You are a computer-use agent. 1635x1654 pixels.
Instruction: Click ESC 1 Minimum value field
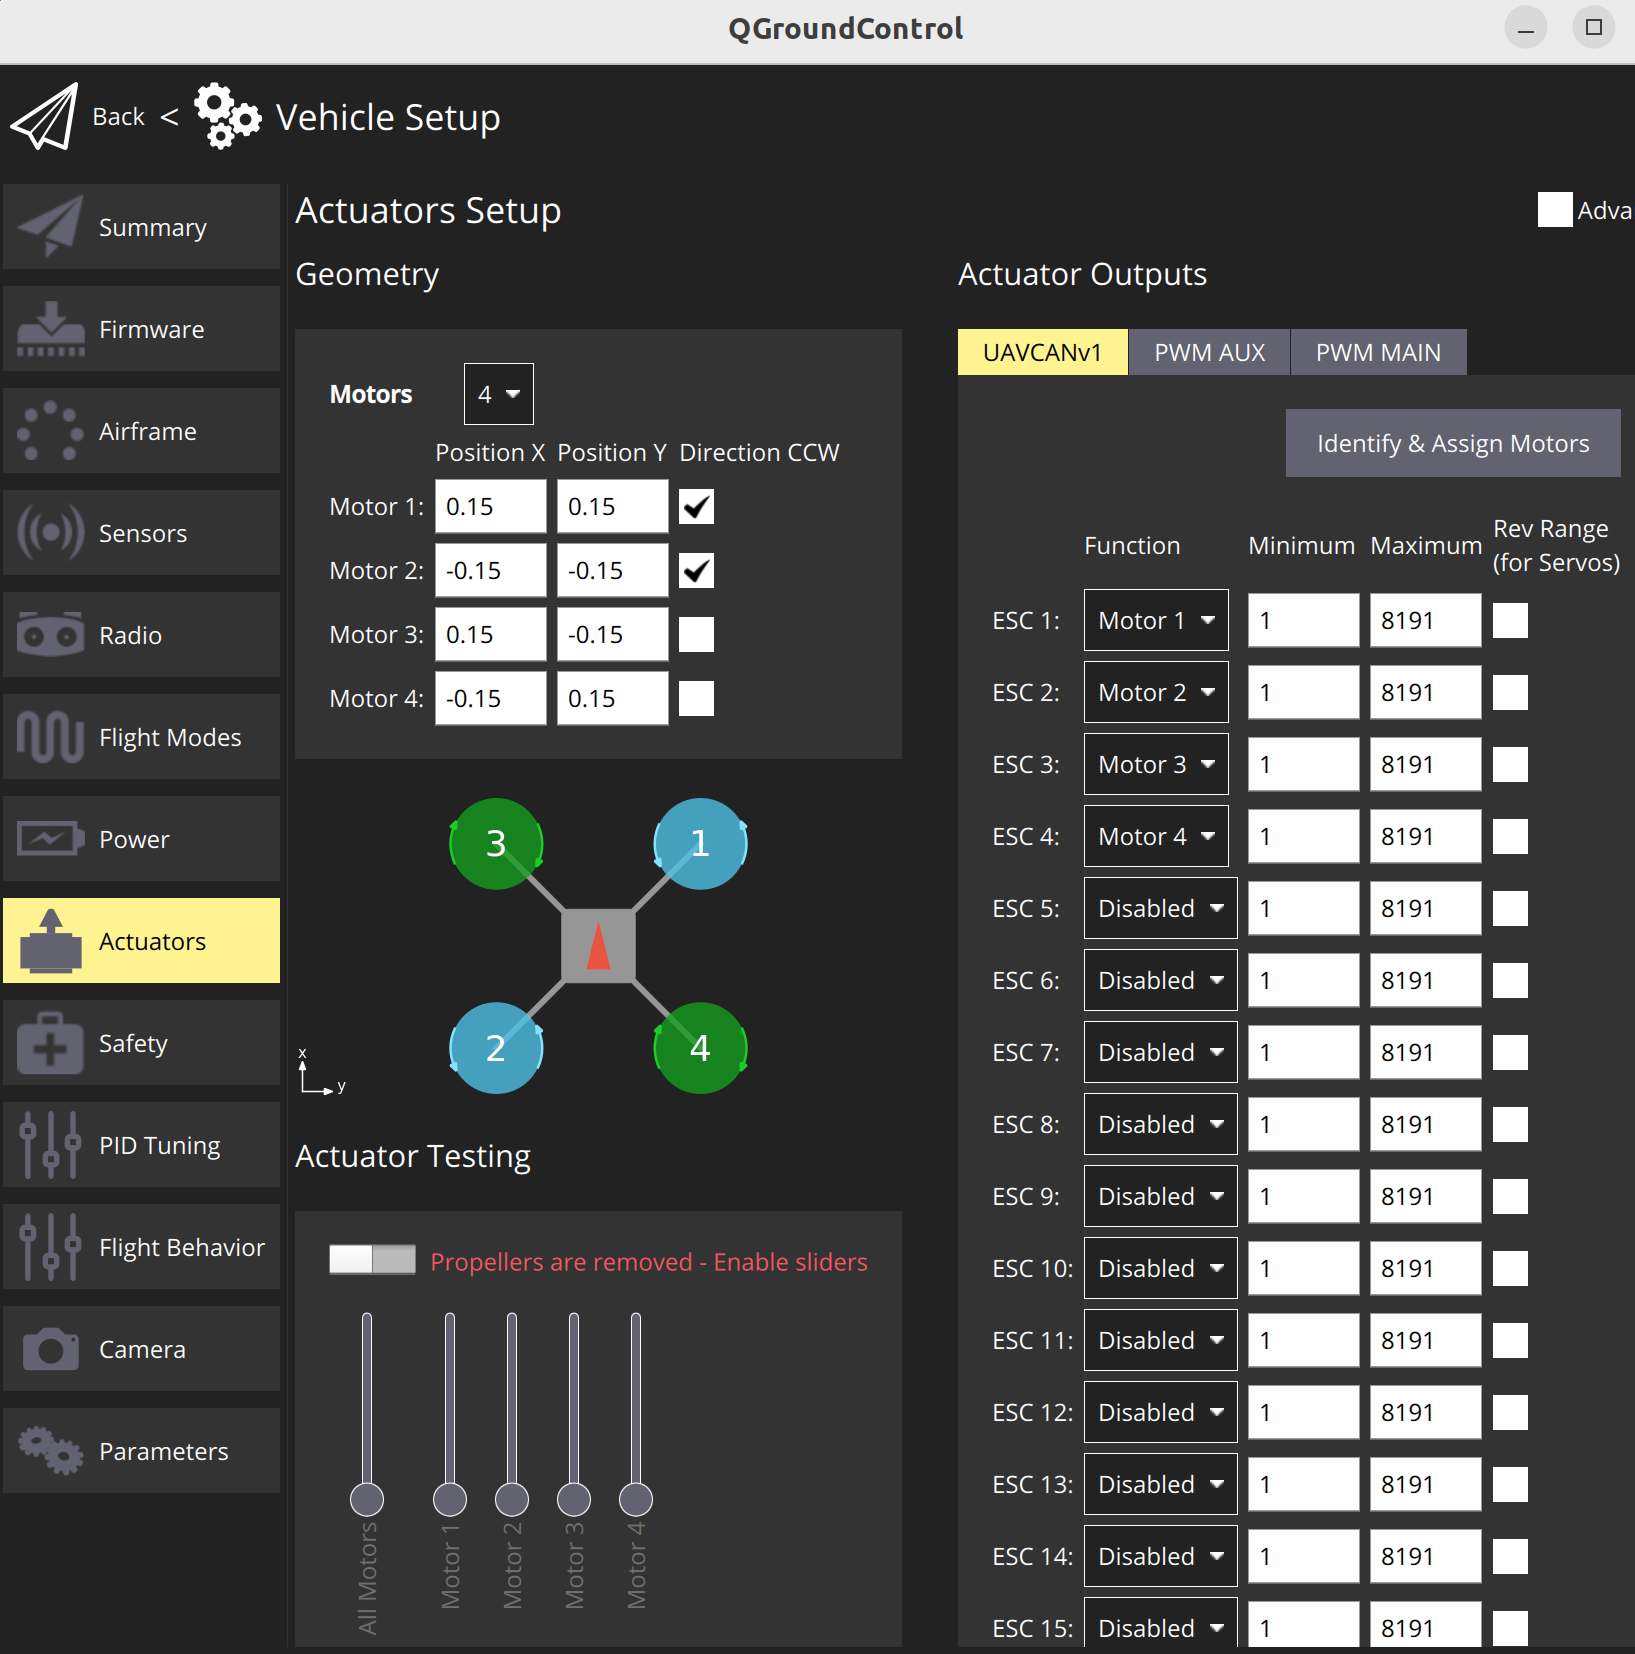tap(1304, 621)
